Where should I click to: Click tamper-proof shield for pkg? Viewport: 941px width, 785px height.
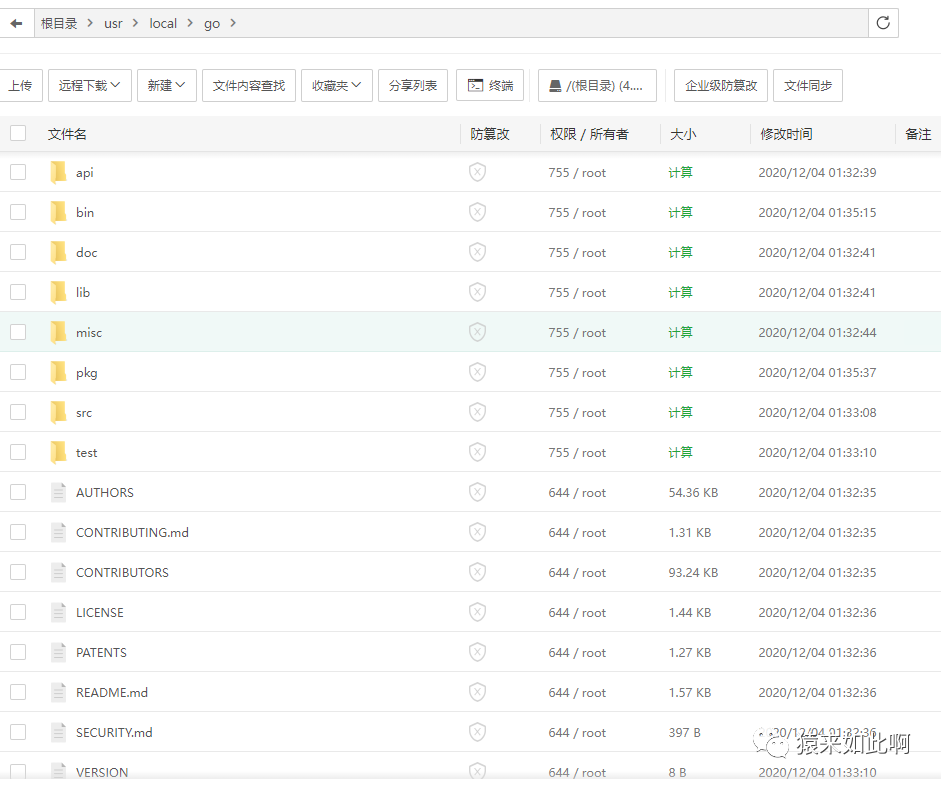(x=477, y=372)
